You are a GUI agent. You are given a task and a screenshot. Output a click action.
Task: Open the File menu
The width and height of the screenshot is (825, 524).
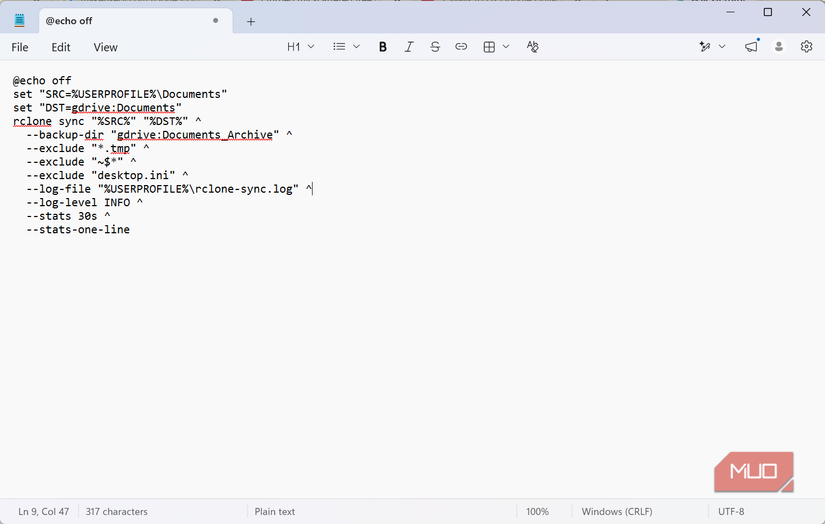(20, 47)
